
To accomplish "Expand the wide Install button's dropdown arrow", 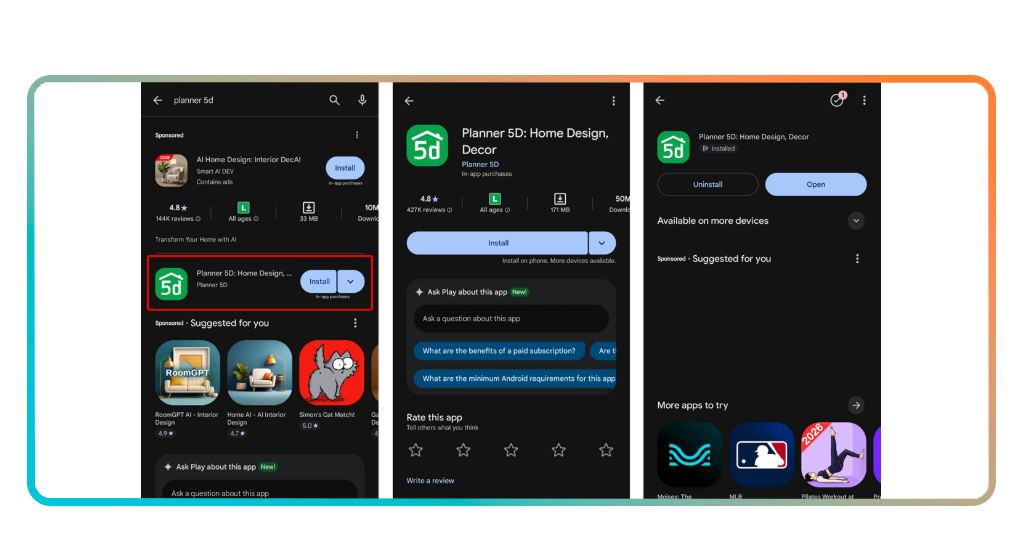I will [602, 243].
